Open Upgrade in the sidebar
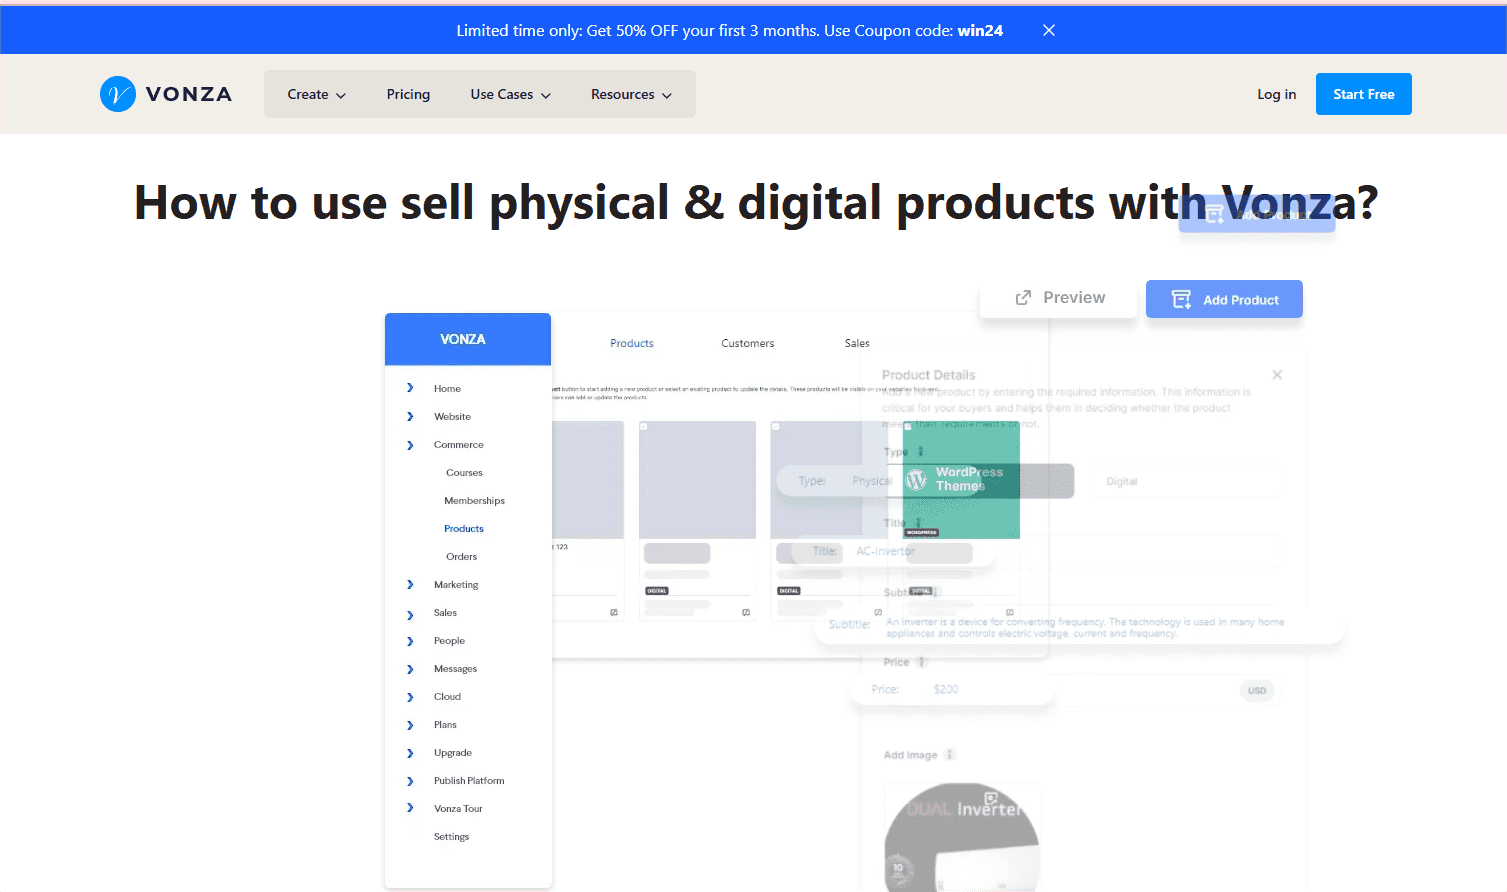The height and width of the screenshot is (892, 1507). click(x=453, y=752)
